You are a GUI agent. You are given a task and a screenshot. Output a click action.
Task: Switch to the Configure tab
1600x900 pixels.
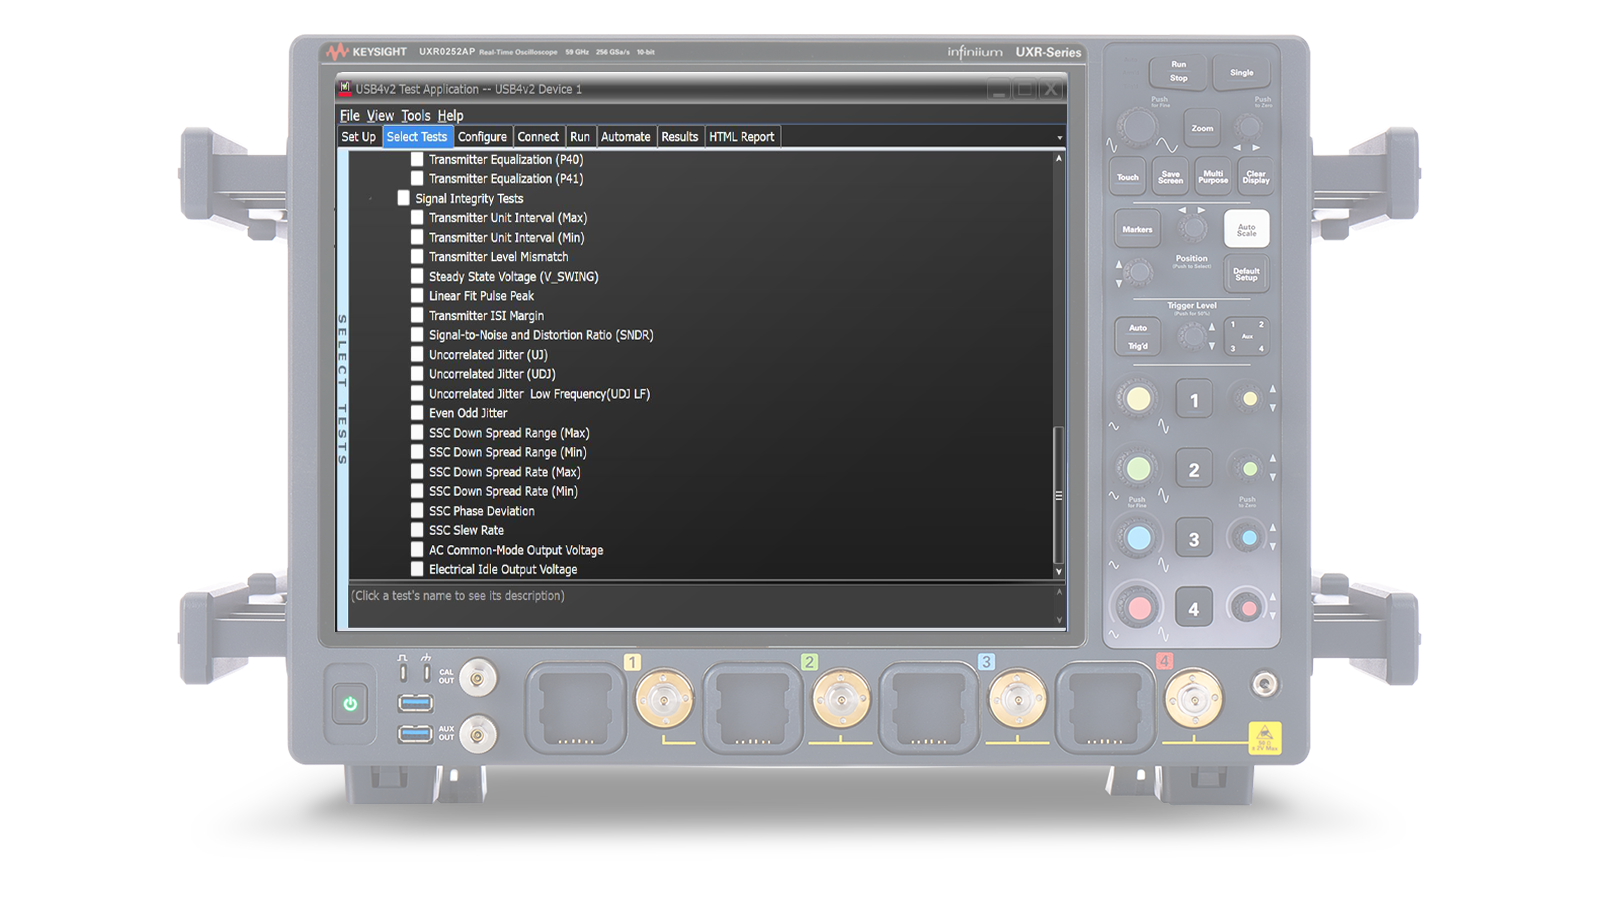pyautogui.click(x=483, y=136)
